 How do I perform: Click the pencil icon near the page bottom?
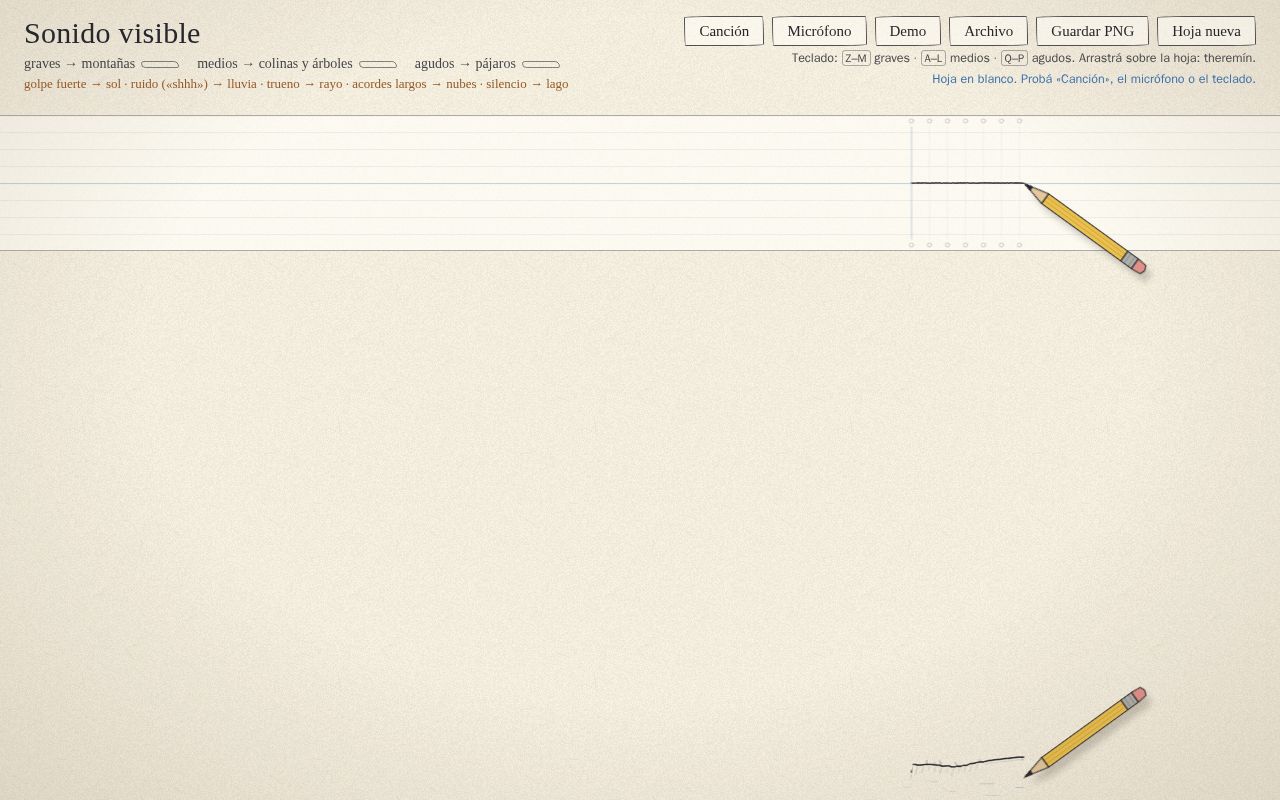[x=1086, y=732]
